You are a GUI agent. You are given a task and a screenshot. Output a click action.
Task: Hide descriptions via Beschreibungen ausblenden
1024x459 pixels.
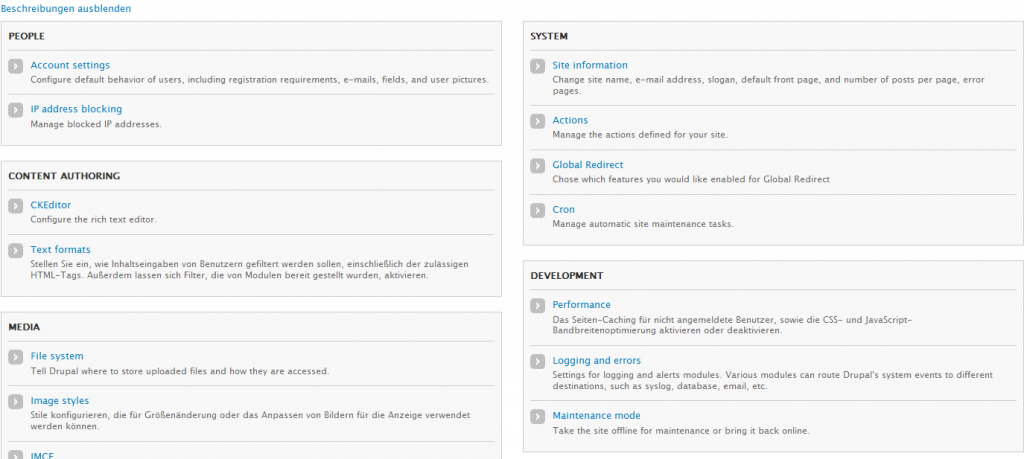tap(66, 8)
